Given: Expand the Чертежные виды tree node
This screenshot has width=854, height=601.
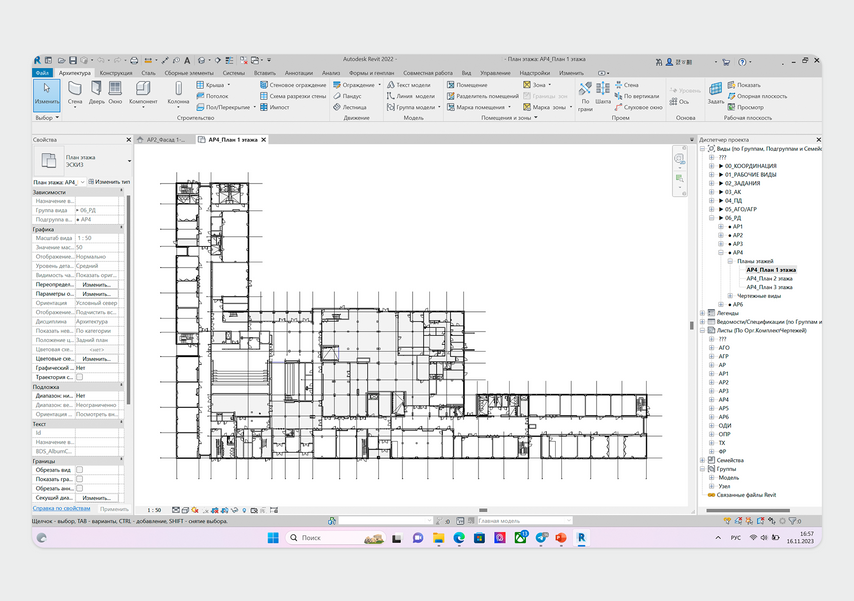Looking at the screenshot, I should [x=730, y=296].
